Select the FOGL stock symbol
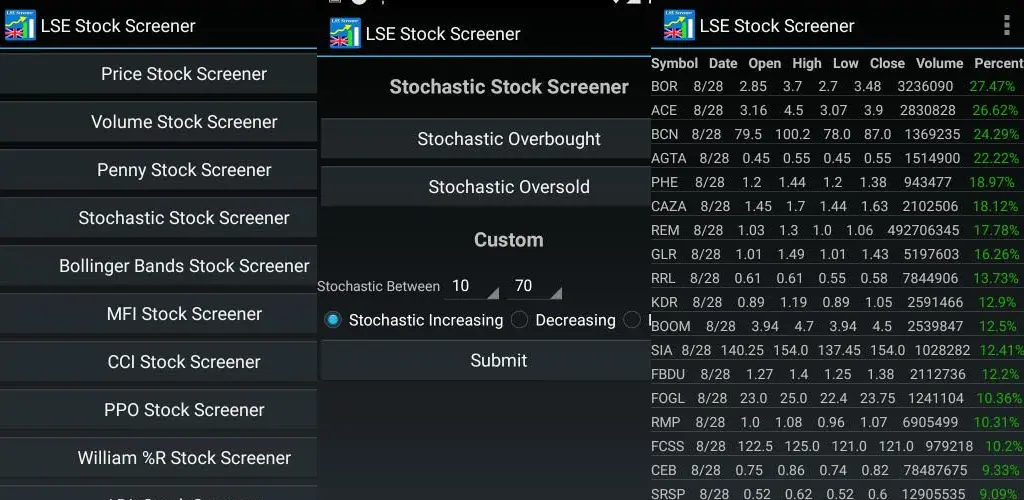The width and height of the screenshot is (1024, 500). pos(667,398)
